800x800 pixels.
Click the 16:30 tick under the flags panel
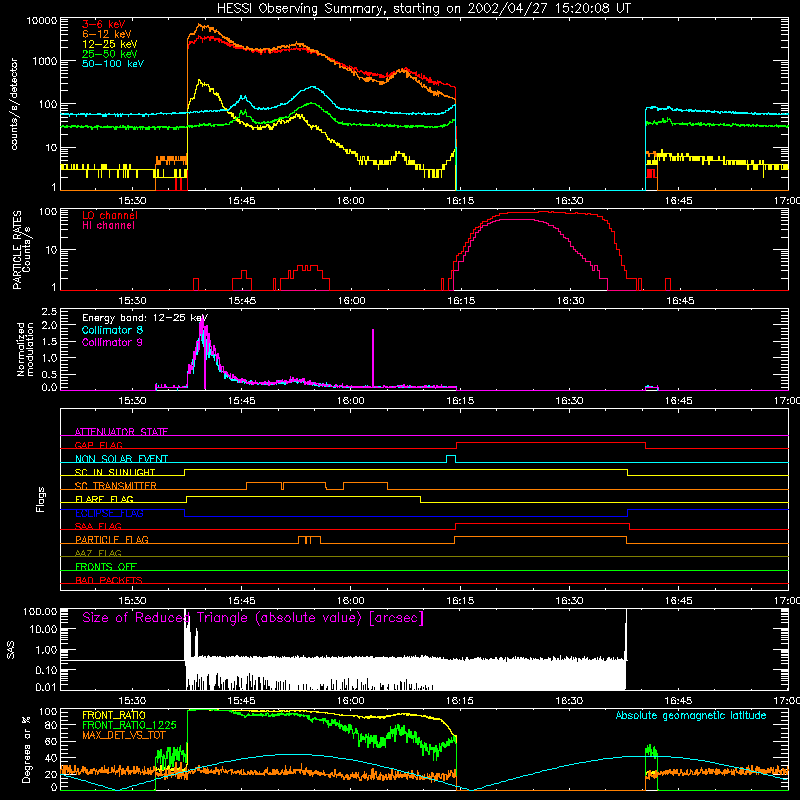coord(569,601)
